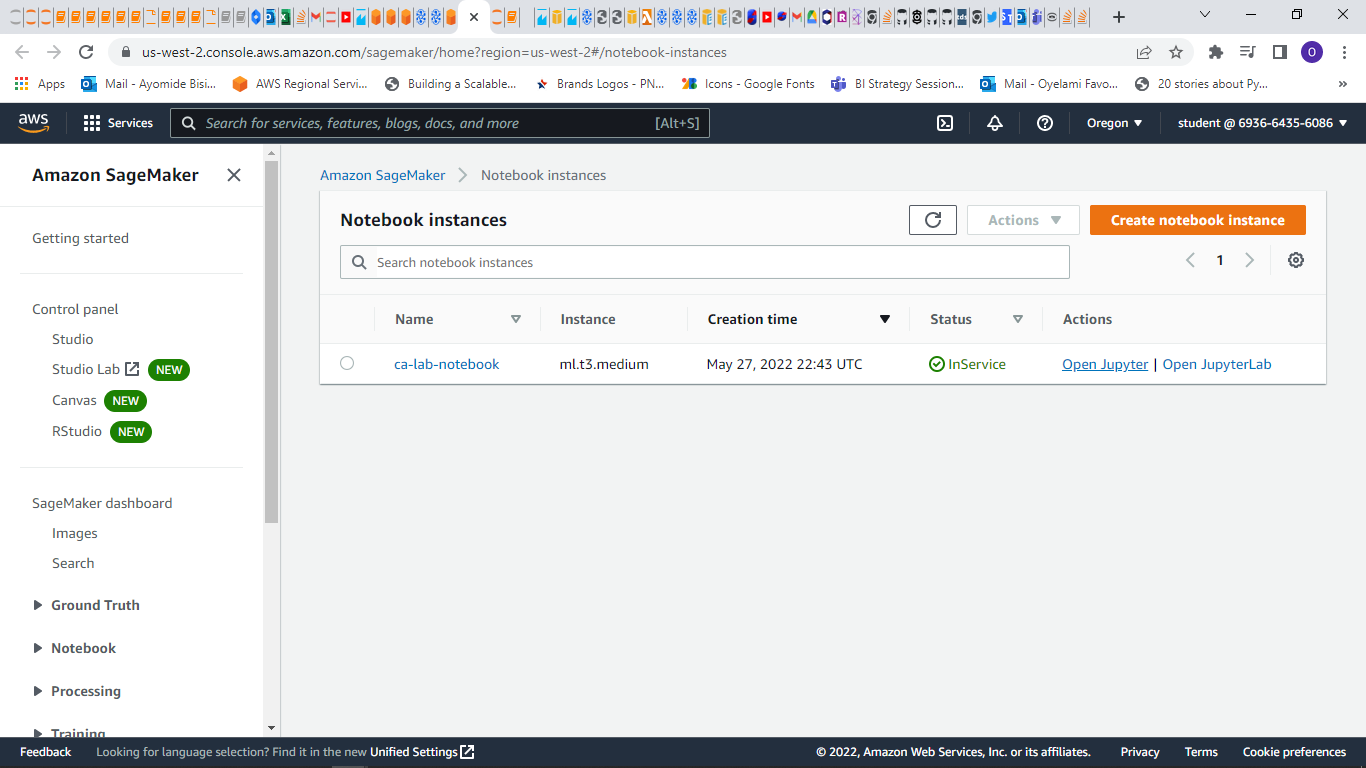Click the AWS logo to return home
1366x768 pixels.
click(34, 122)
